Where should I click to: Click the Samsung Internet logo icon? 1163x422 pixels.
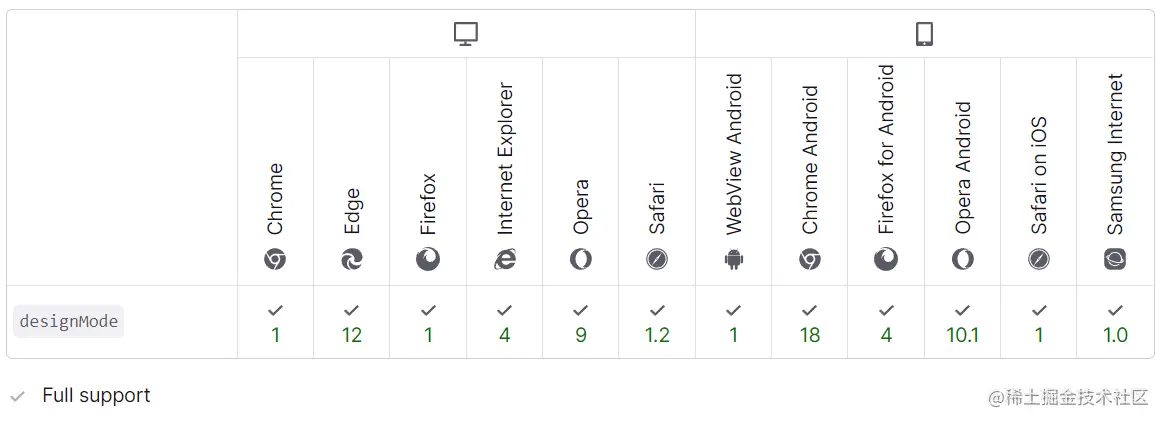click(x=1115, y=260)
